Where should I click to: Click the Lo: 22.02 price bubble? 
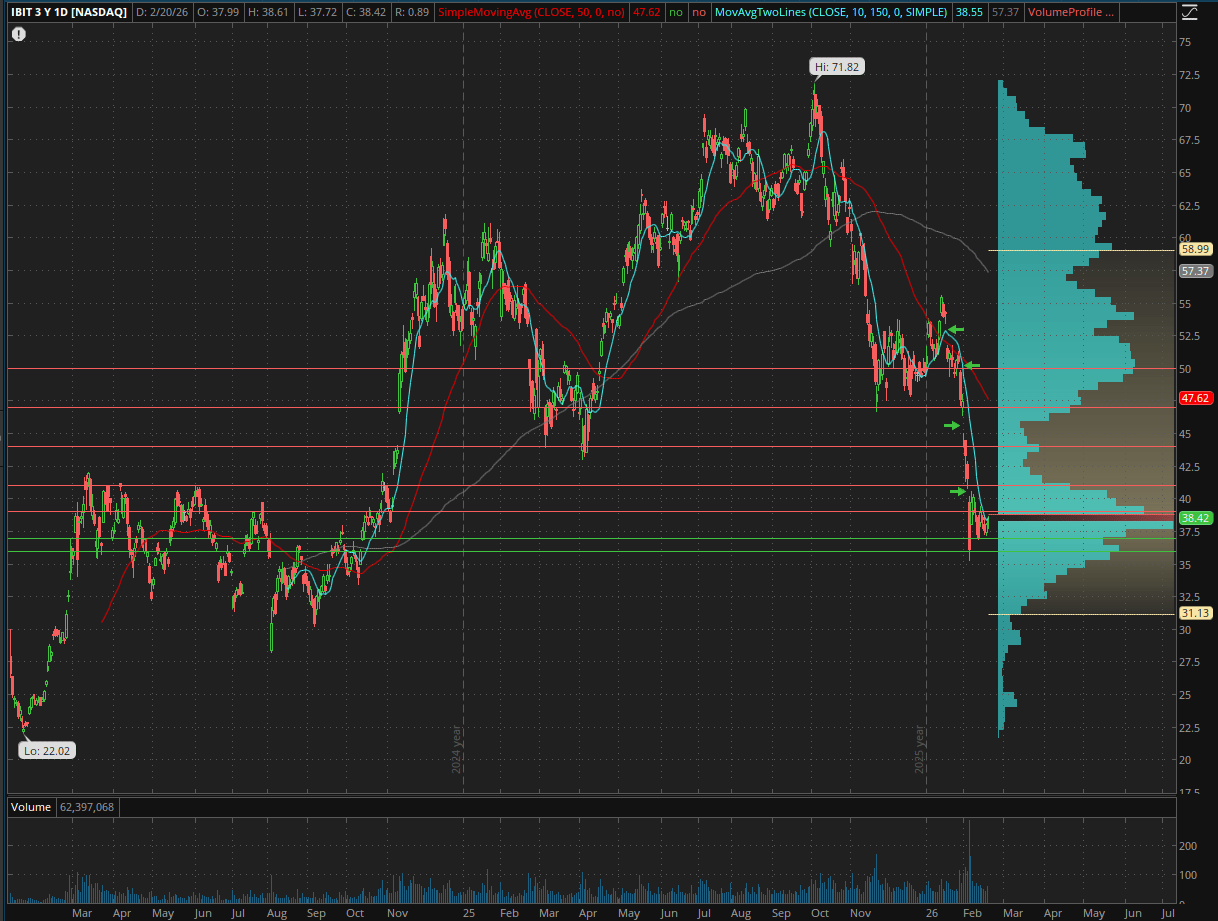[x=46, y=750]
